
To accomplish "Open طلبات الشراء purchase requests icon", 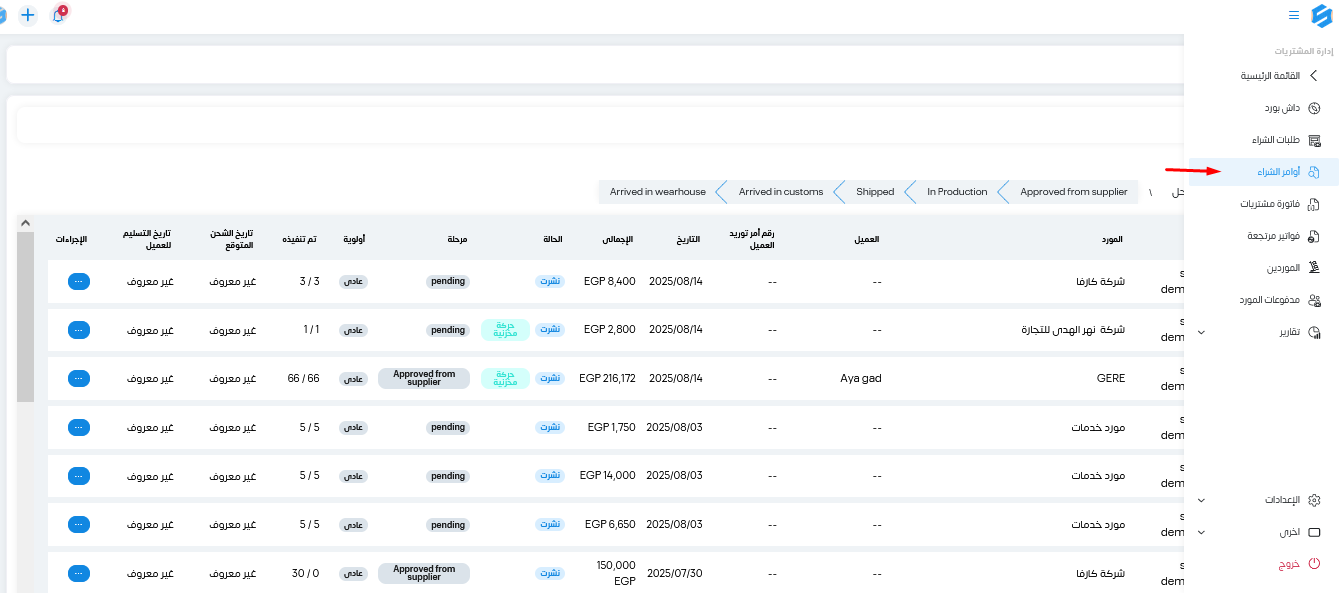I will [x=1315, y=140].
